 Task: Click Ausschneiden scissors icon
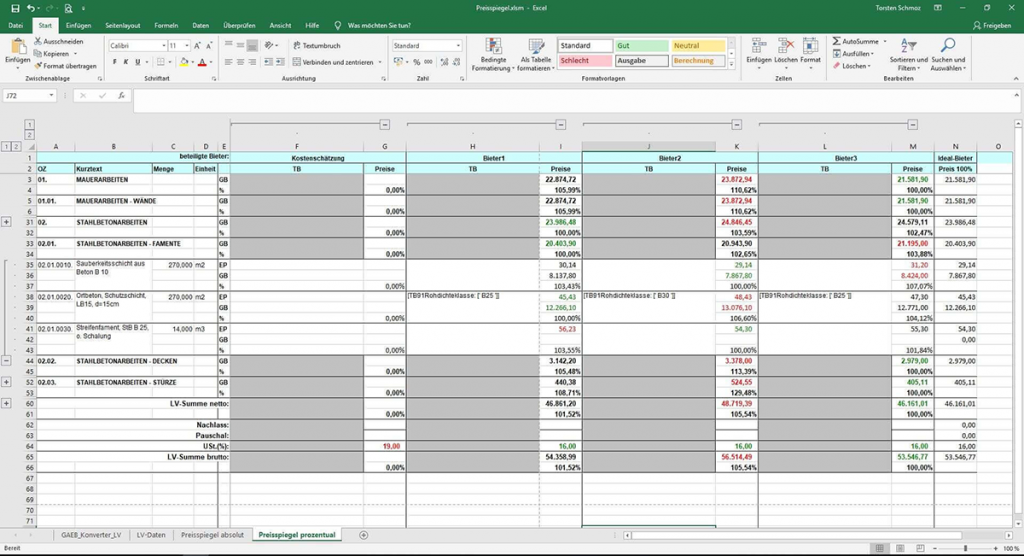[x=38, y=41]
